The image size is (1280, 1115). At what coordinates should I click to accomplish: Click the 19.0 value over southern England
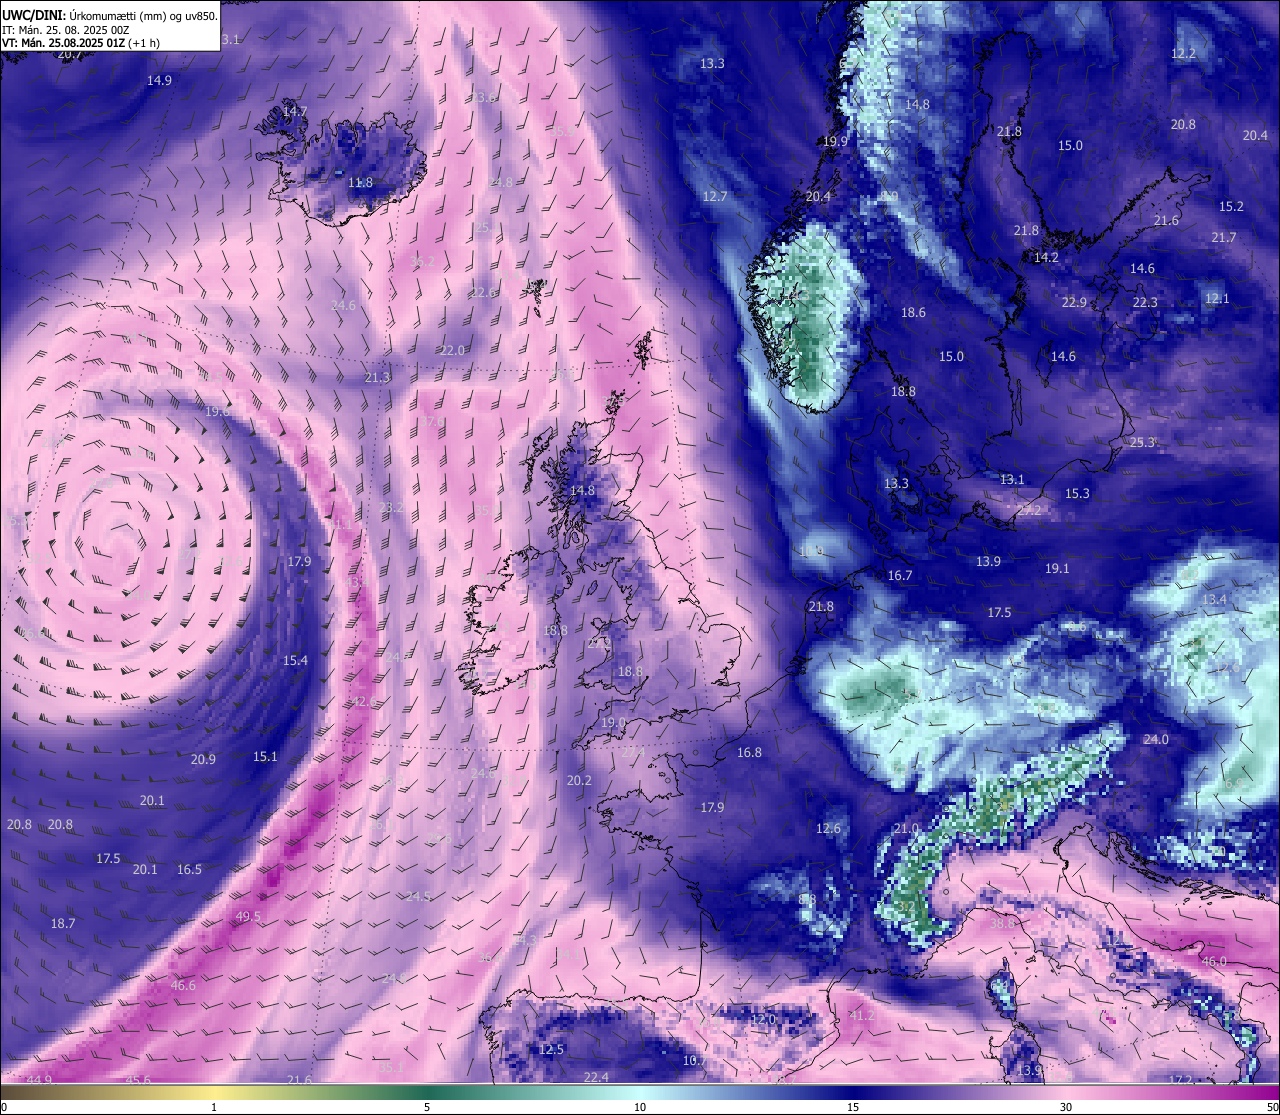tap(613, 723)
